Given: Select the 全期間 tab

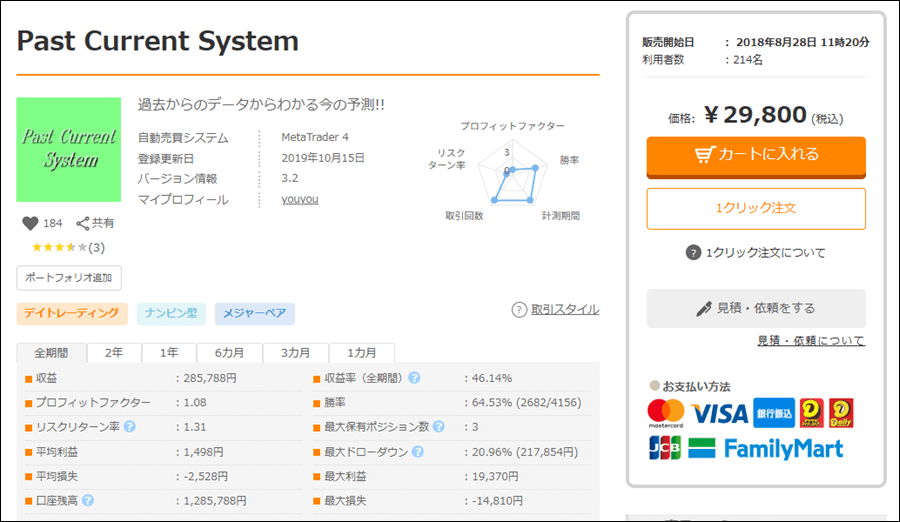Looking at the screenshot, I should click(51, 353).
